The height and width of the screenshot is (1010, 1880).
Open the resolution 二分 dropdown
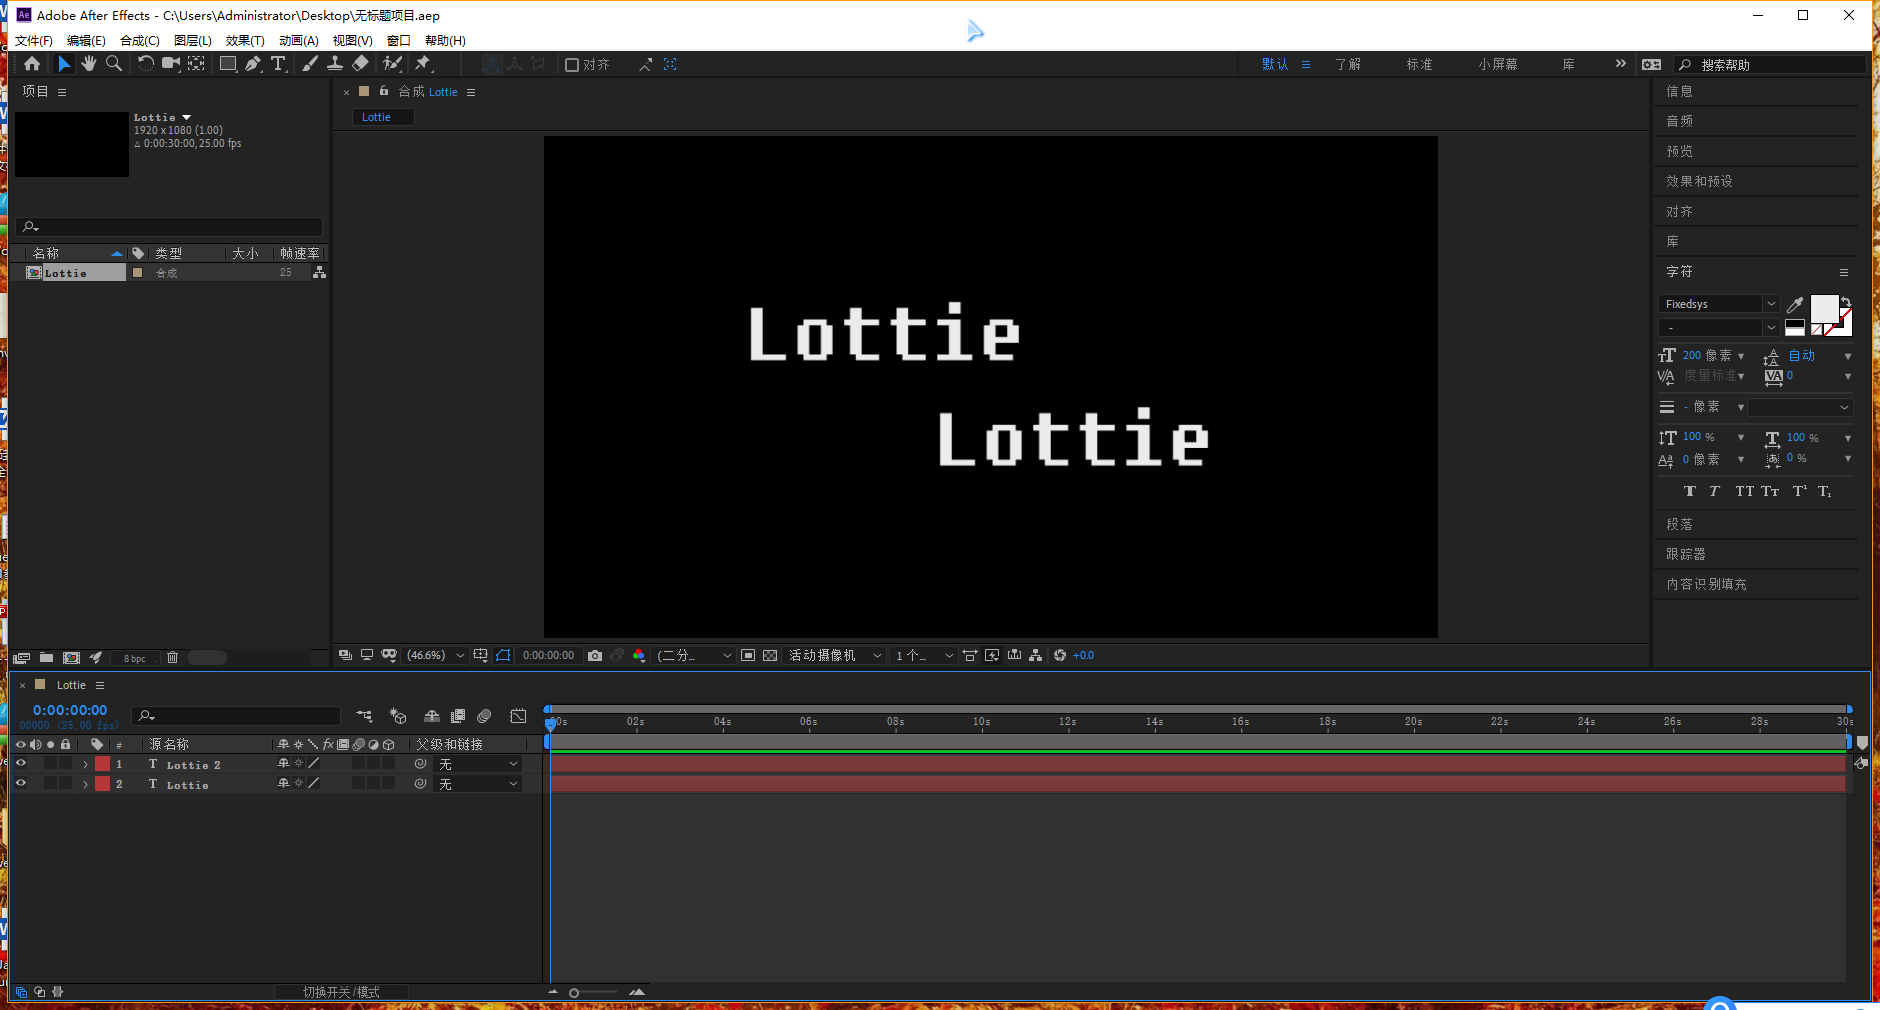tap(693, 656)
